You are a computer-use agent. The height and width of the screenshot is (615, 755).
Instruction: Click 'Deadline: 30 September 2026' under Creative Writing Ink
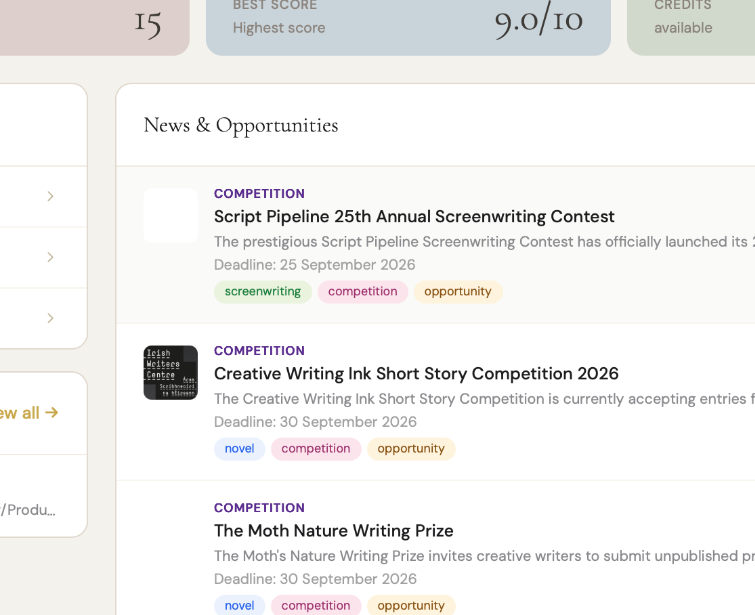[x=315, y=422]
